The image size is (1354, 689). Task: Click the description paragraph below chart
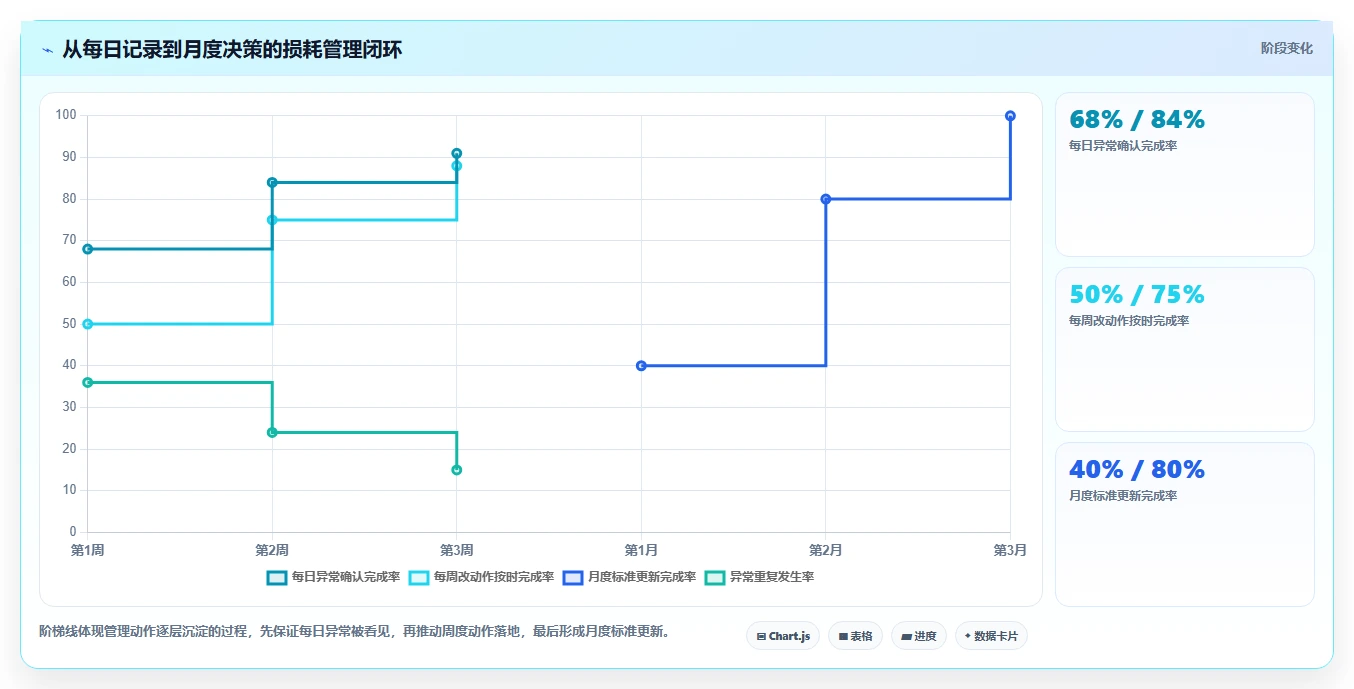coord(355,632)
